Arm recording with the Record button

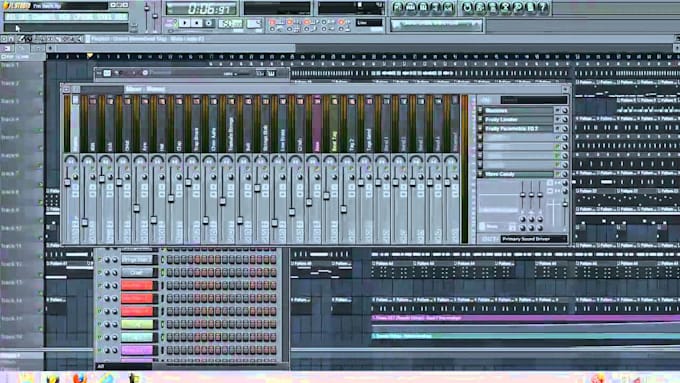[x=209, y=23]
